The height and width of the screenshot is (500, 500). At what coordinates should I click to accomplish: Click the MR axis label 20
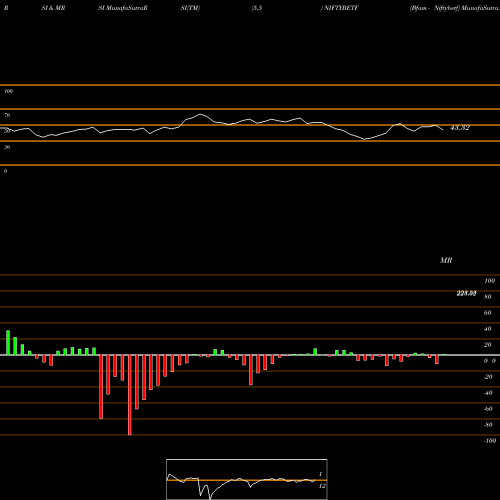click(487, 345)
